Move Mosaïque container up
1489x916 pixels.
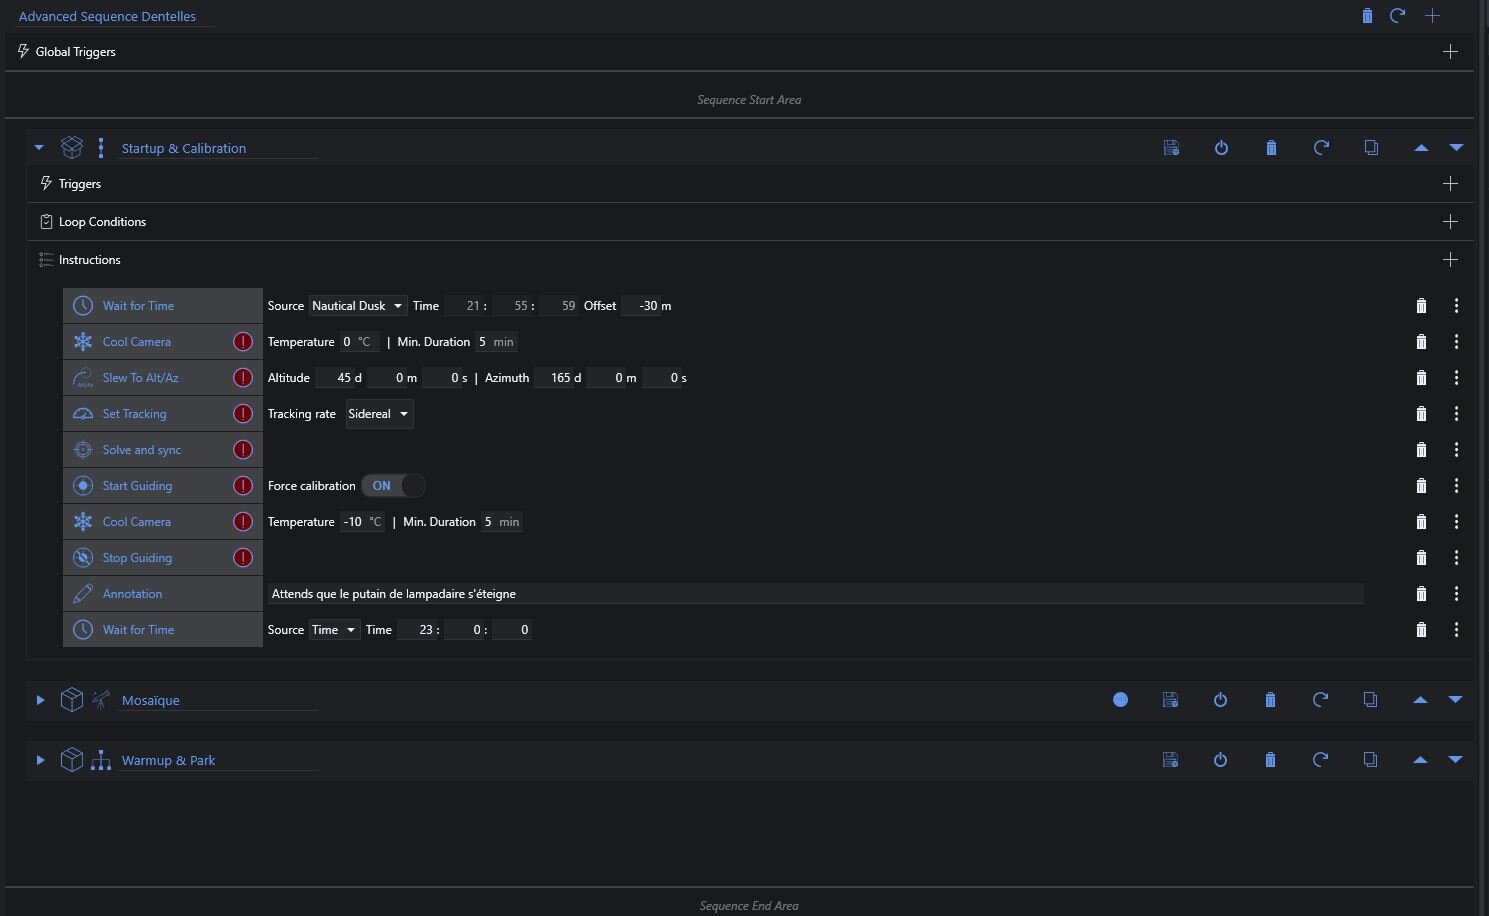click(1420, 700)
